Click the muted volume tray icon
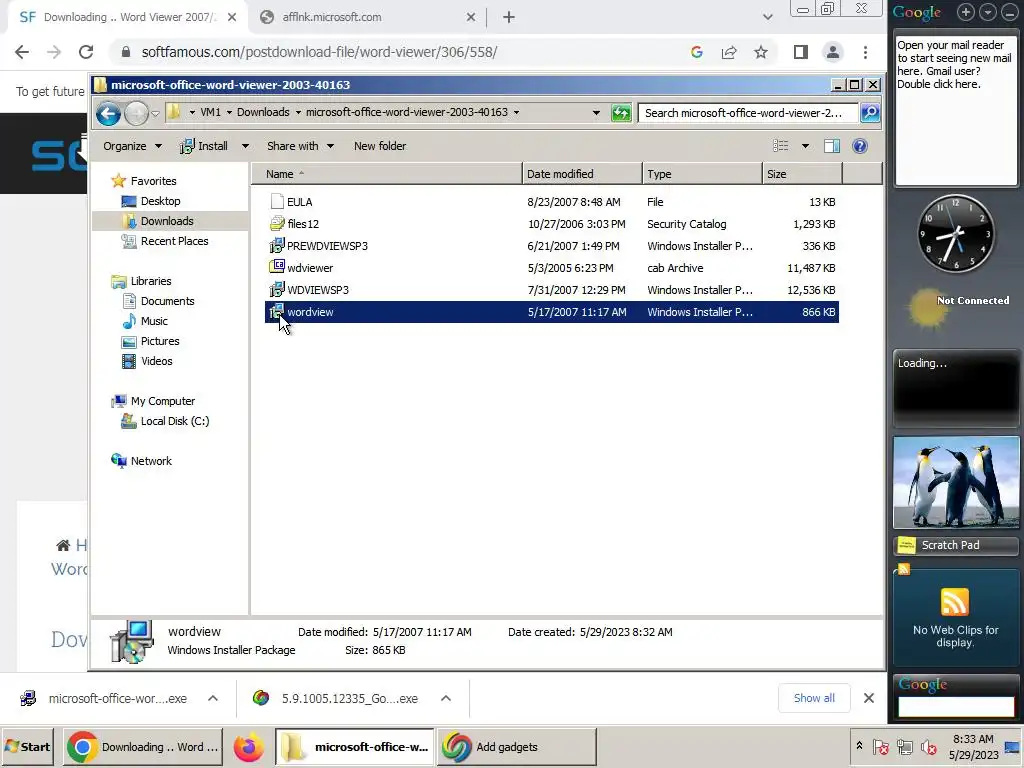This screenshot has width=1024, height=768. [928, 747]
